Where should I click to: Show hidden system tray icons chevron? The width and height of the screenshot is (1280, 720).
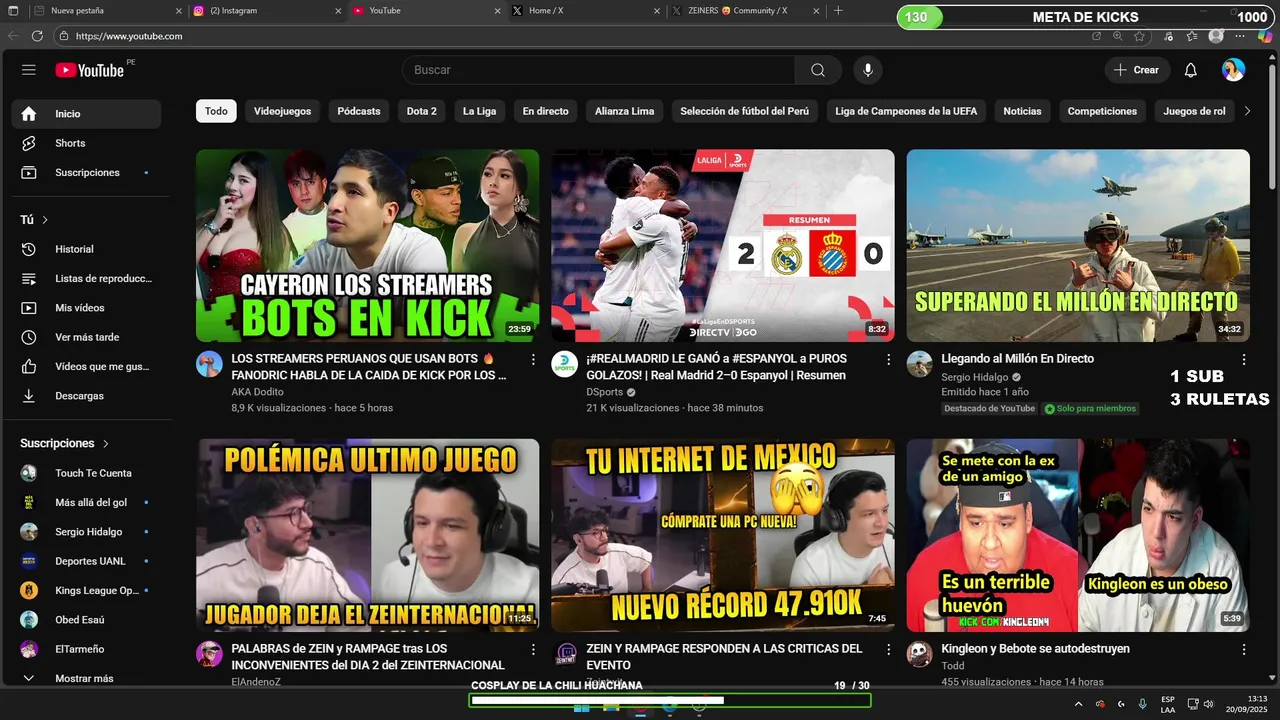1078,704
